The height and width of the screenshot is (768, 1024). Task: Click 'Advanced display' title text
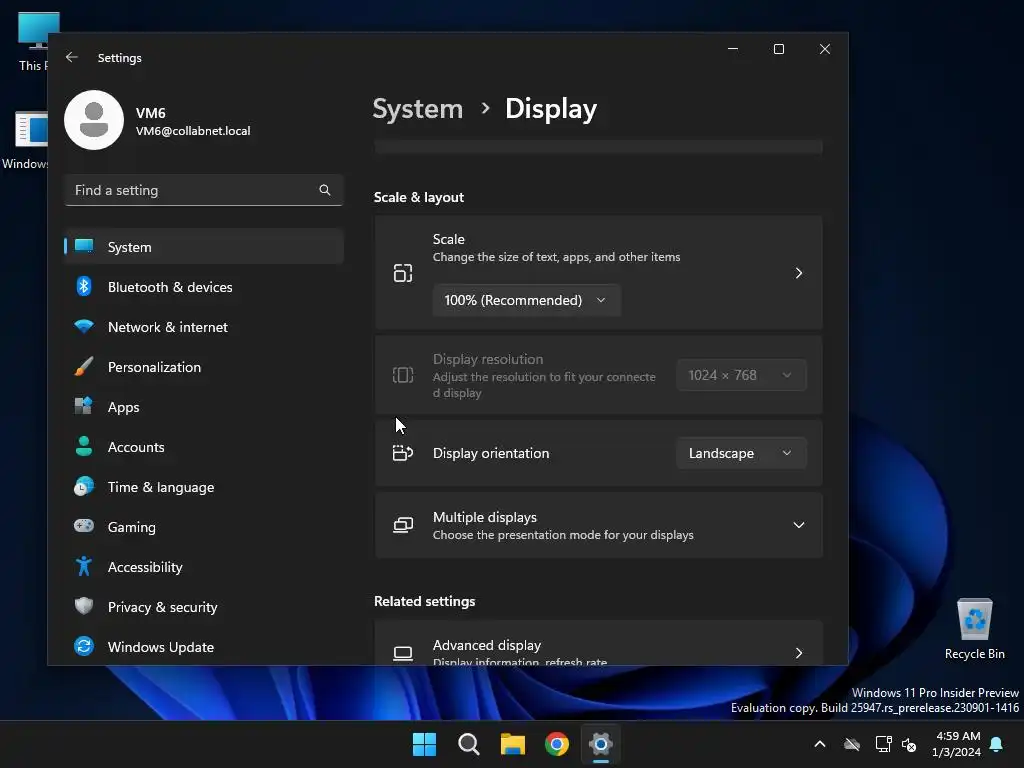coord(487,645)
